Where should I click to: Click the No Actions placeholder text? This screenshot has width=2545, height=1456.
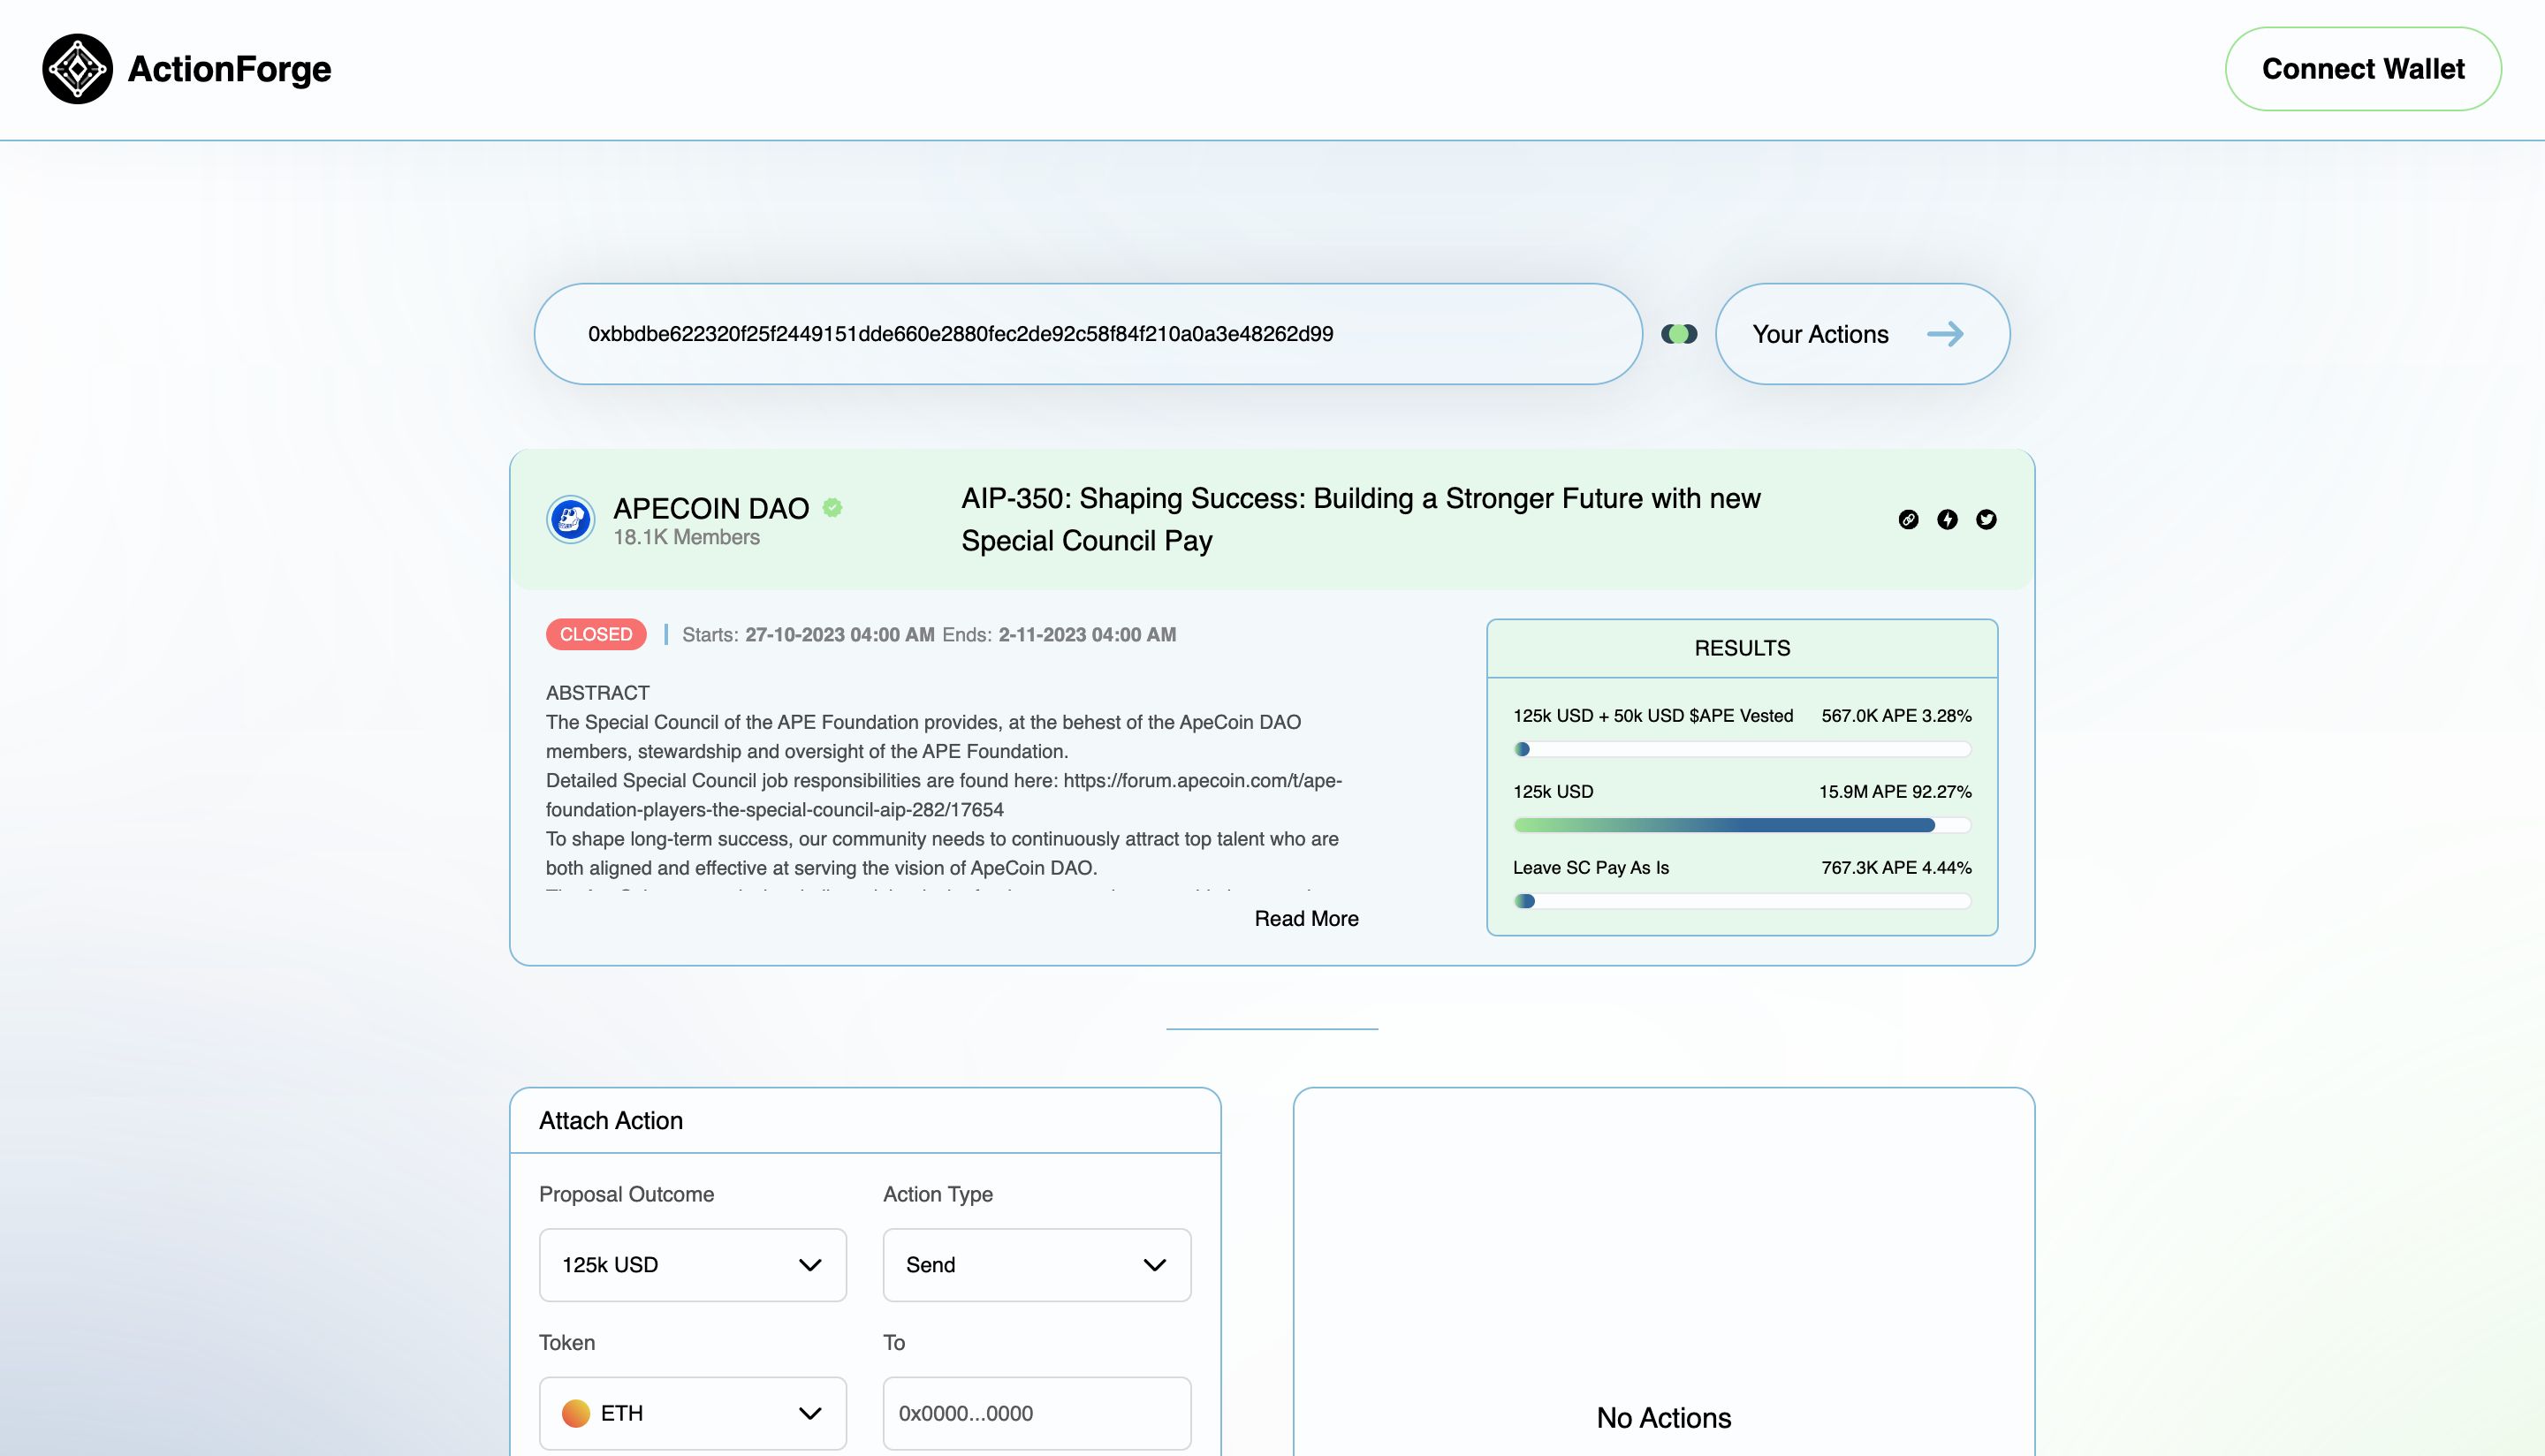1663,1417
